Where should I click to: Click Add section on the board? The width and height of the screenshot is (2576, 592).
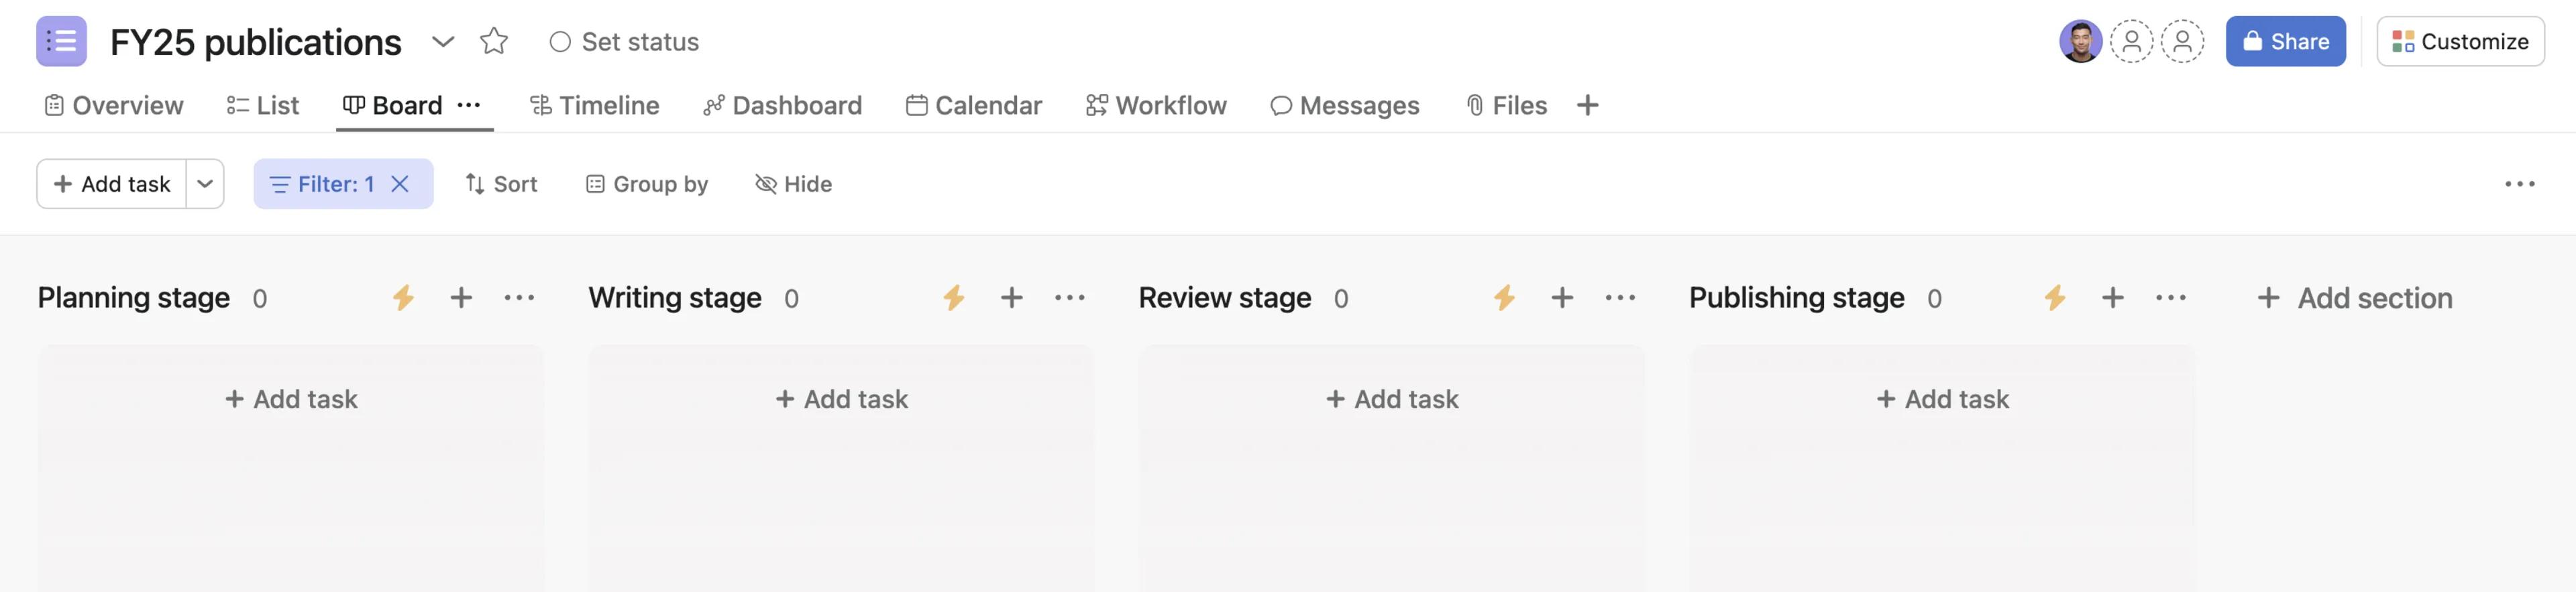[x=2355, y=298]
